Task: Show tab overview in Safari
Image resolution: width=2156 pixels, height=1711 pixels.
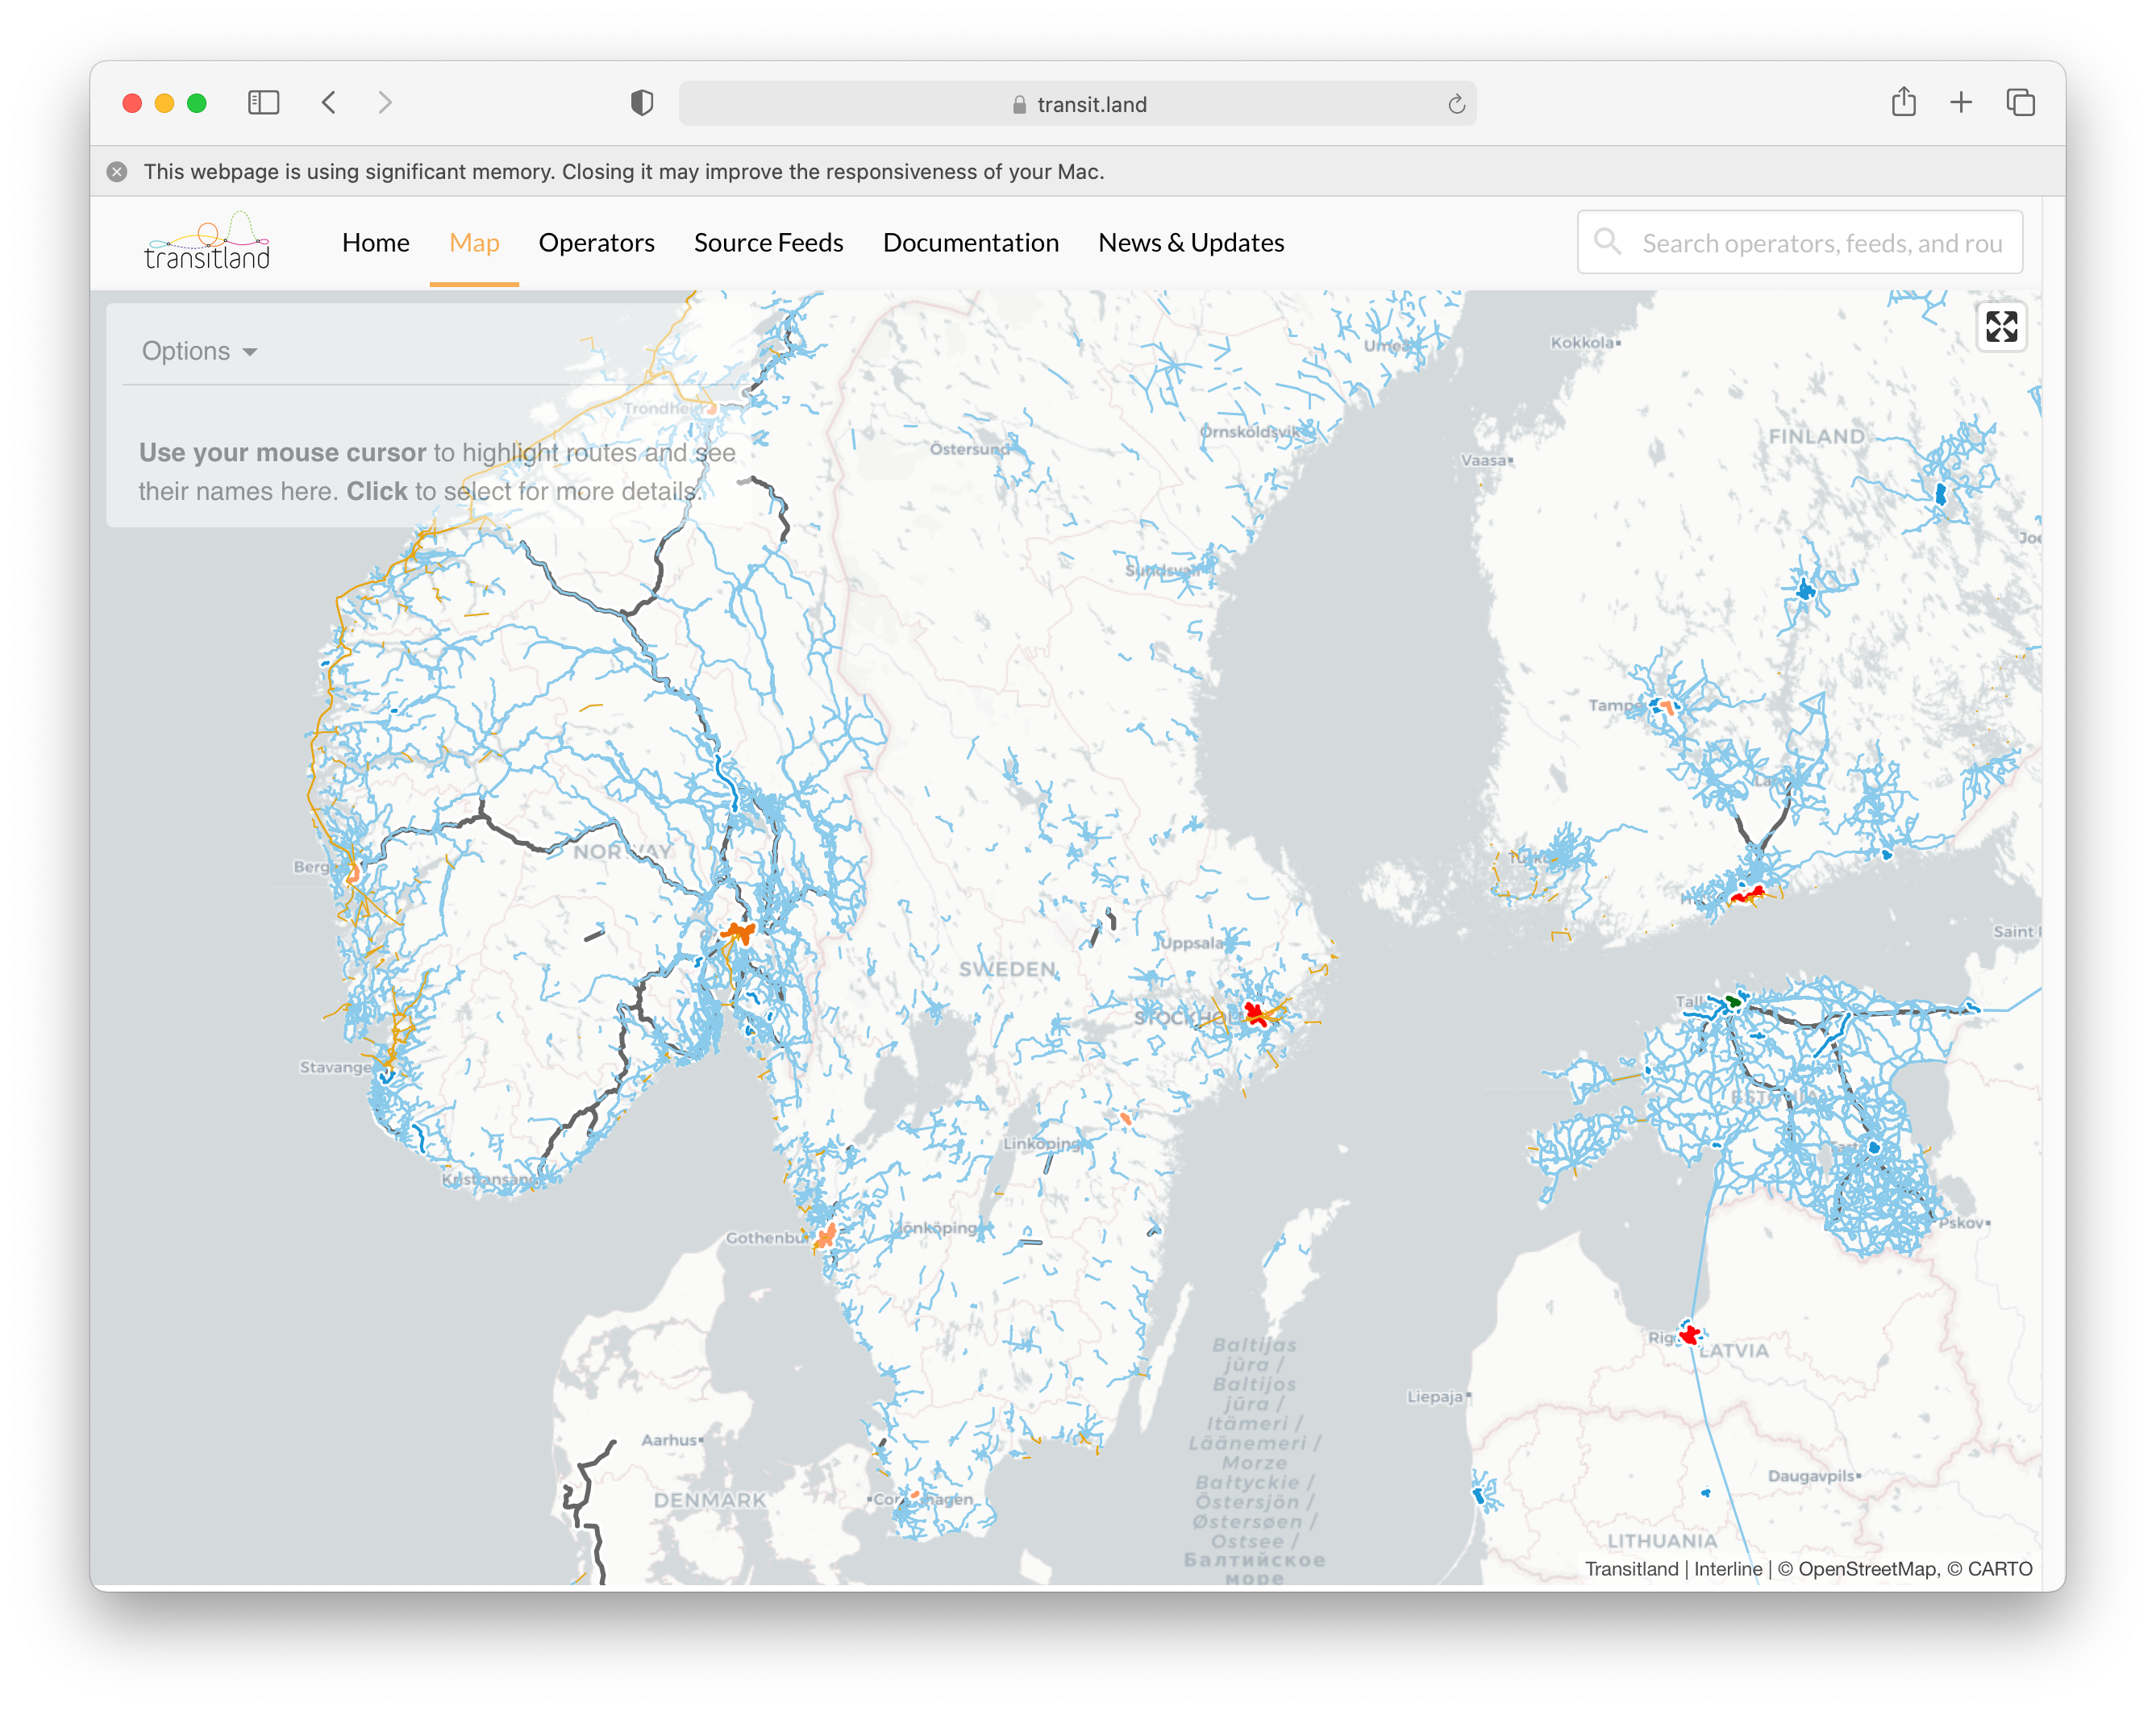Action: click(x=2020, y=103)
